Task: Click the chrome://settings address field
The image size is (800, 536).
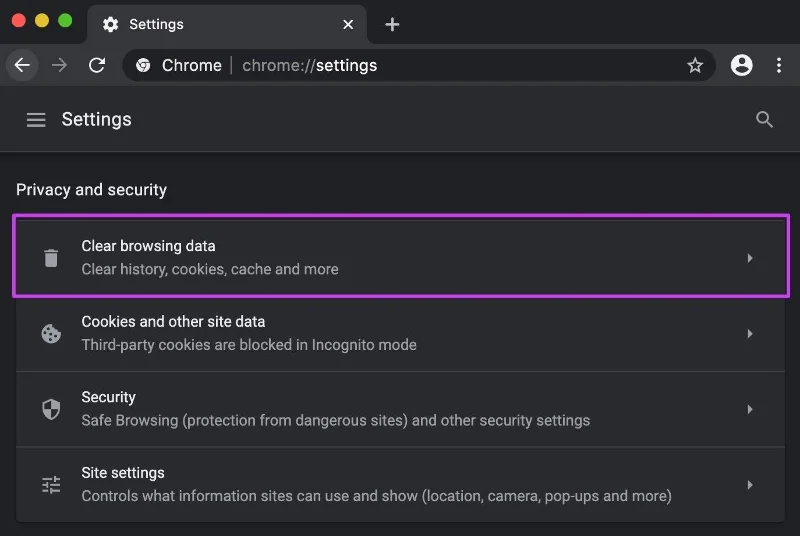Action: point(418,65)
